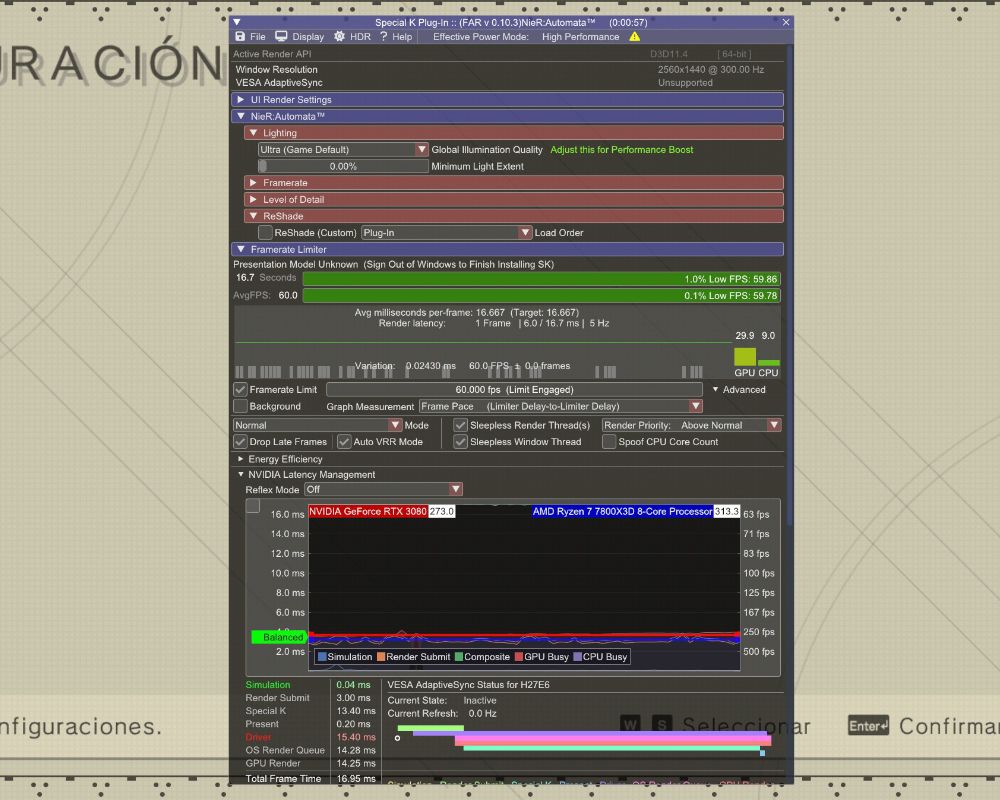Toggle Spoof CPU Core Count checkbox
The image size is (1000, 800).
pyautogui.click(x=609, y=441)
